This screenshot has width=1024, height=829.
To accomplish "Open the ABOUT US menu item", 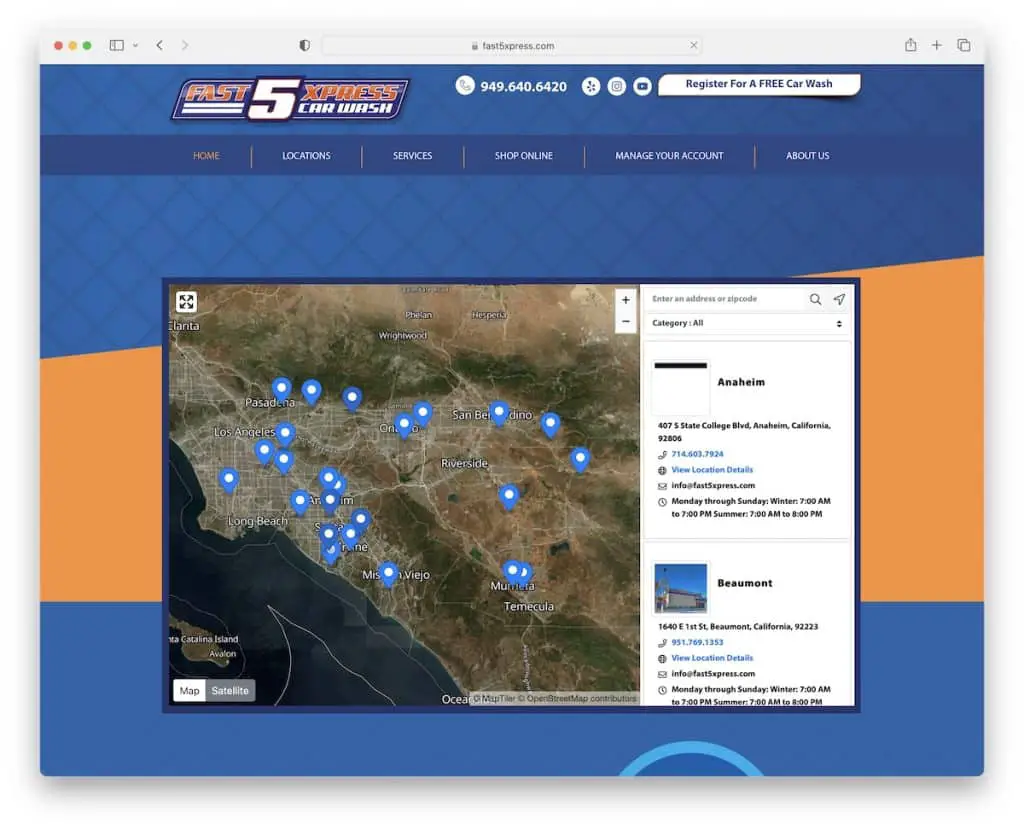I will [807, 155].
